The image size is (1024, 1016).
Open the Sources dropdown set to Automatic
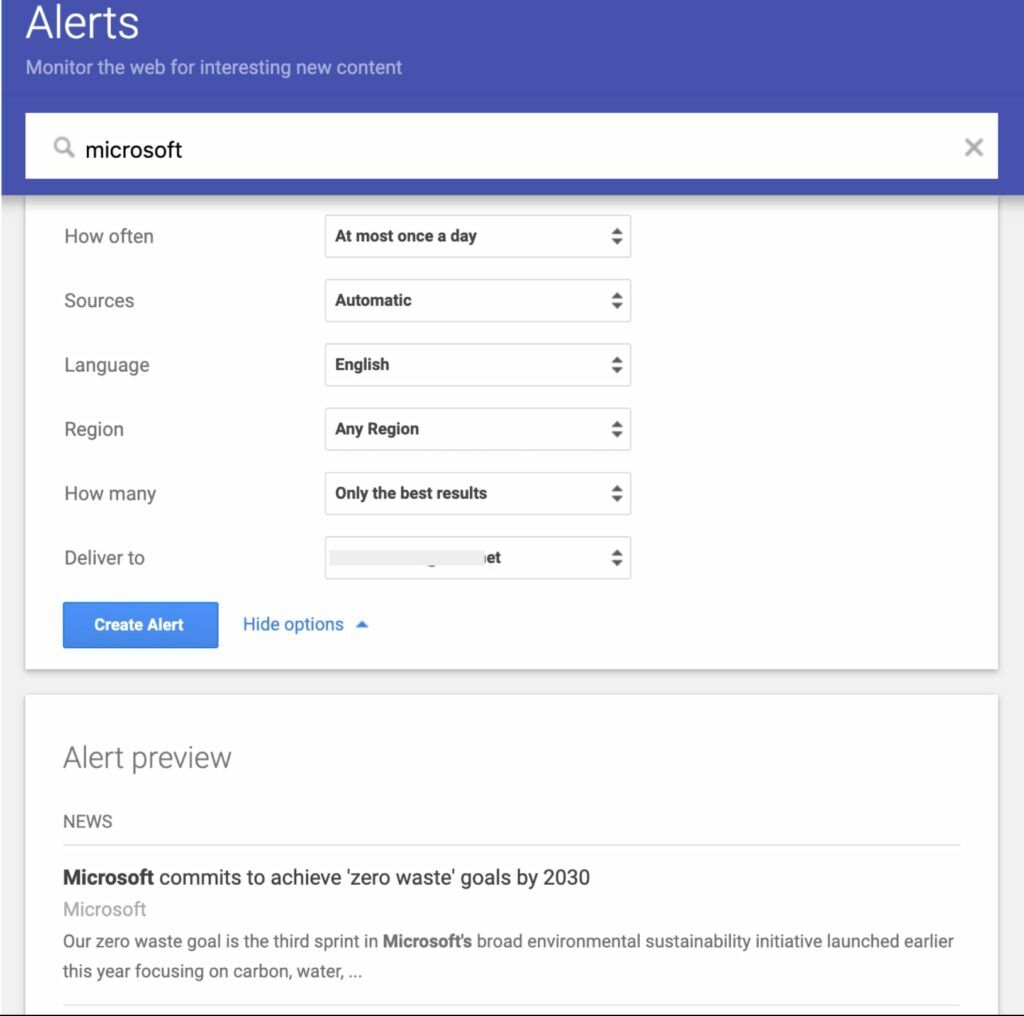click(477, 300)
